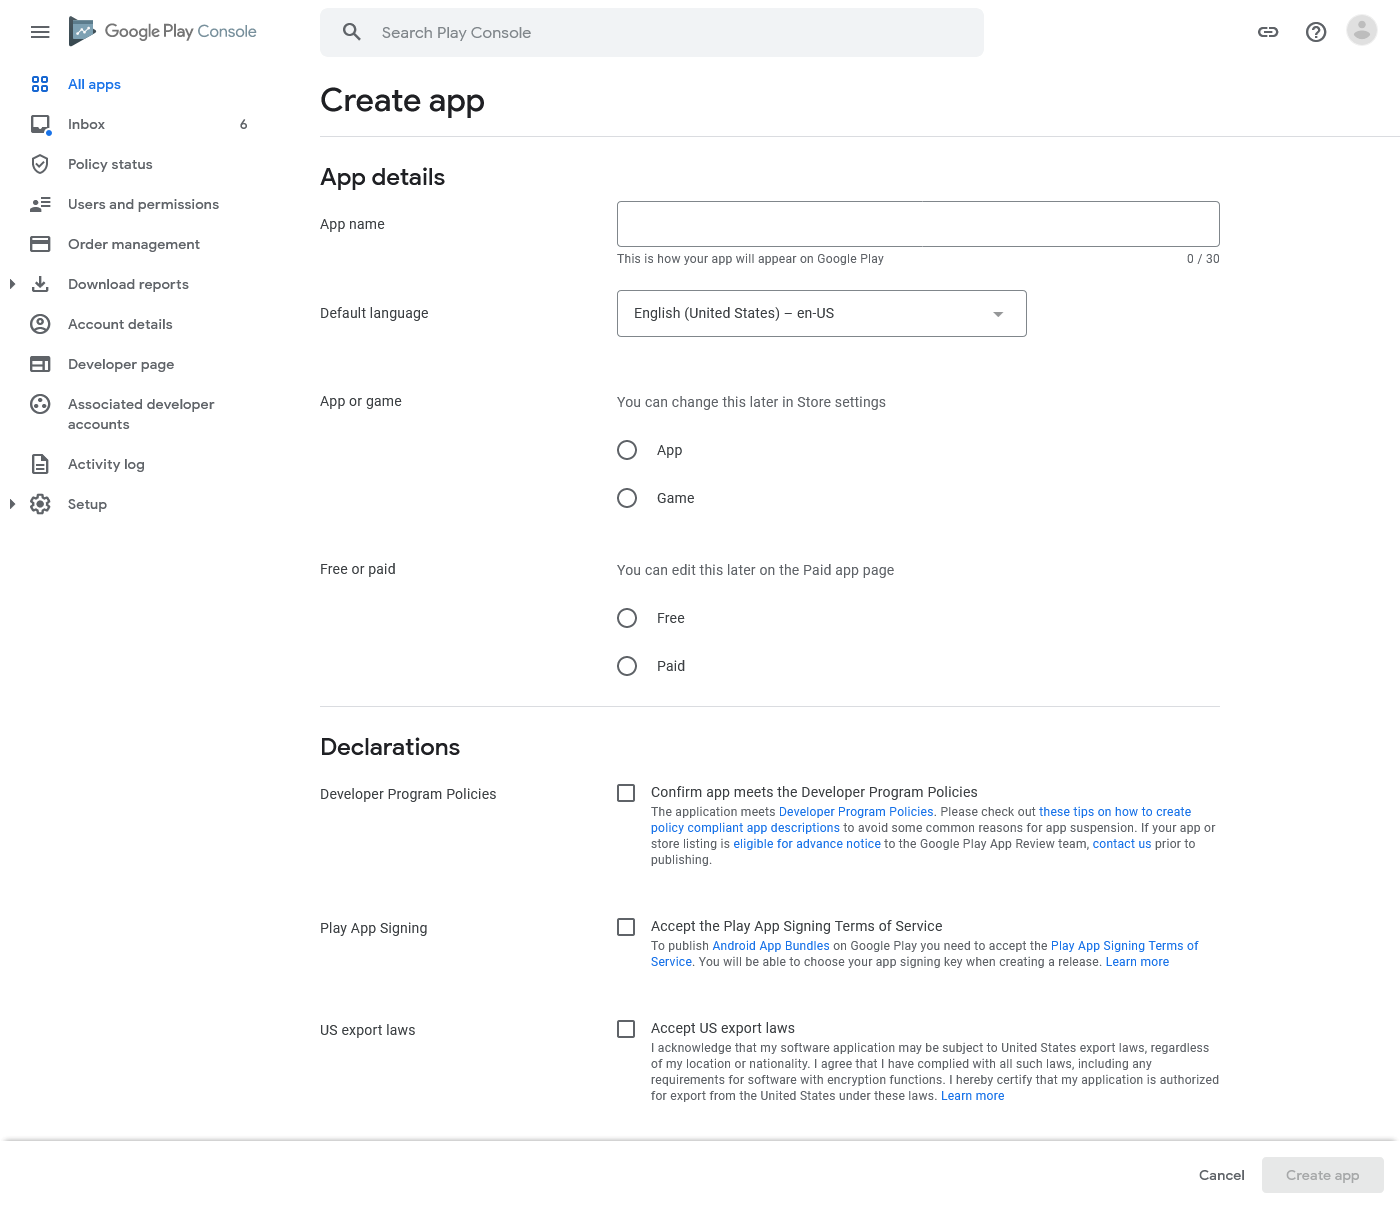Click Learn more under Play App Signing
The width and height of the screenshot is (1400, 1205).
pos(1137,962)
